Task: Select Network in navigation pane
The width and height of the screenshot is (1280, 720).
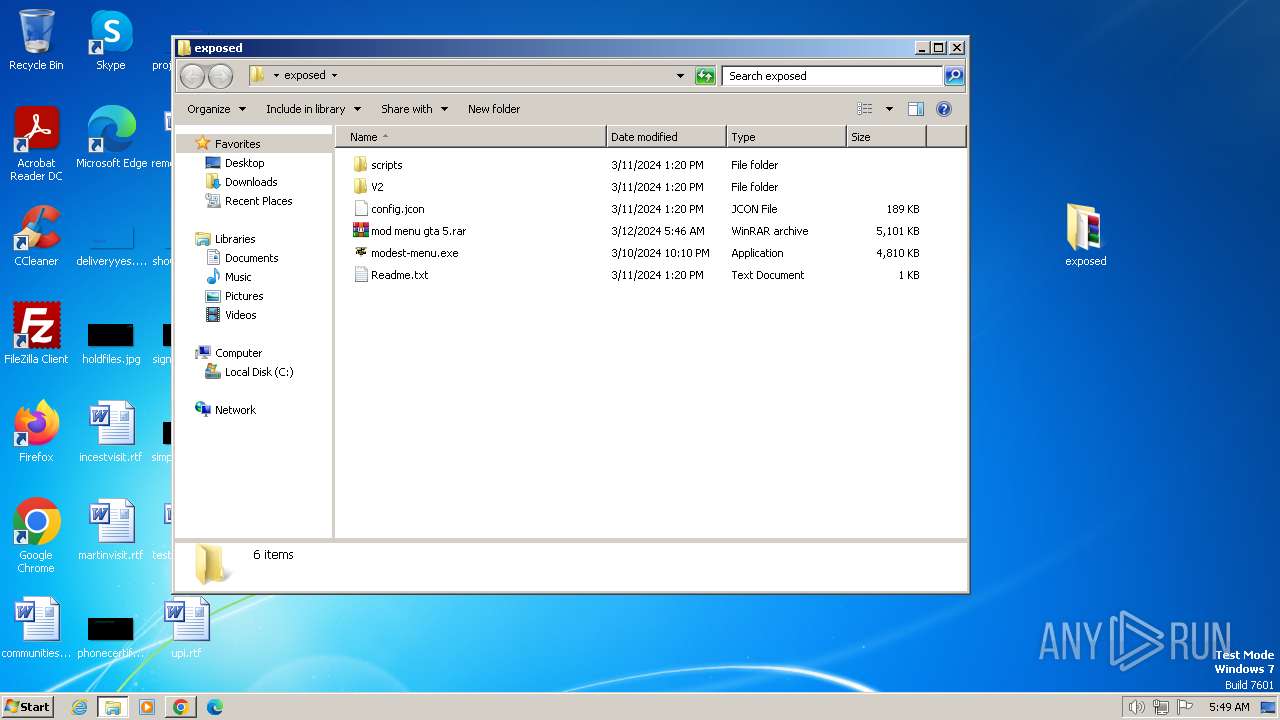Action: [235, 410]
